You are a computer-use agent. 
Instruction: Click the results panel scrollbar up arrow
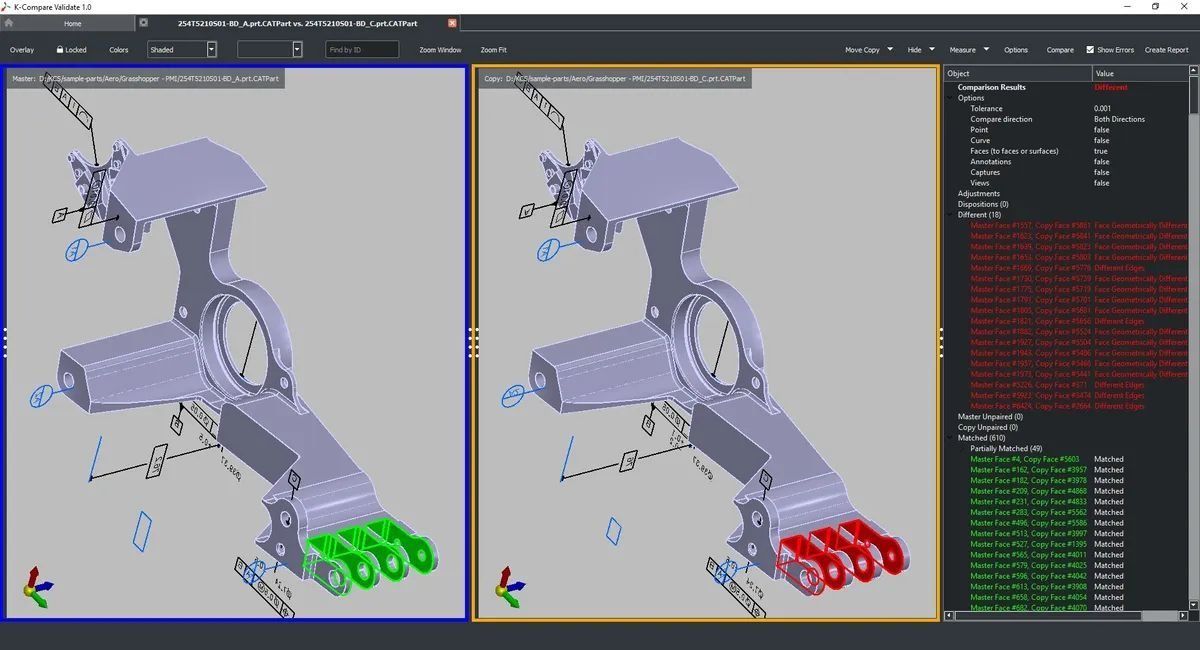1194,71
